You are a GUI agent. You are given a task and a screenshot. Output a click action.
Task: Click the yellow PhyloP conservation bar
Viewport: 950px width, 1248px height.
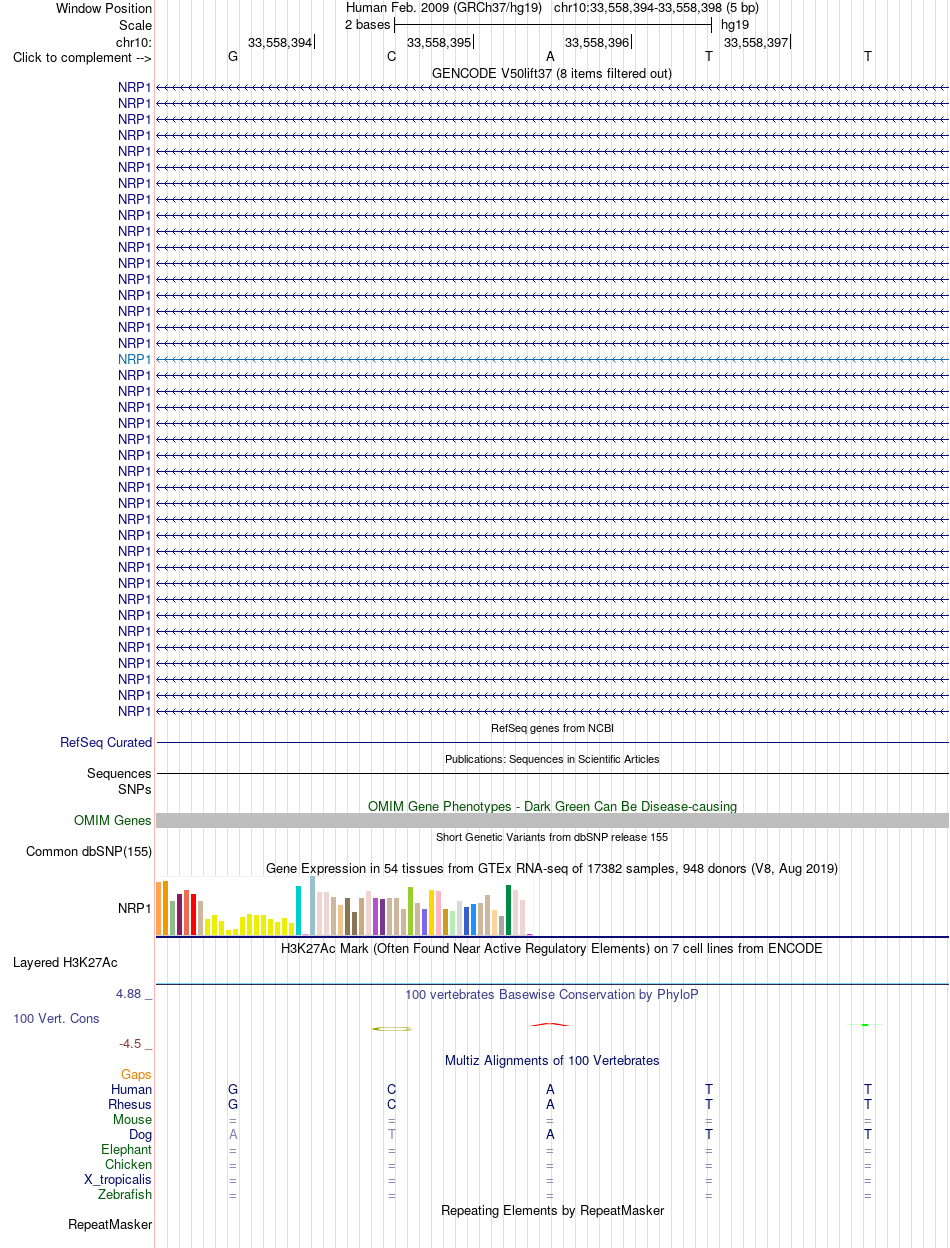(392, 1028)
